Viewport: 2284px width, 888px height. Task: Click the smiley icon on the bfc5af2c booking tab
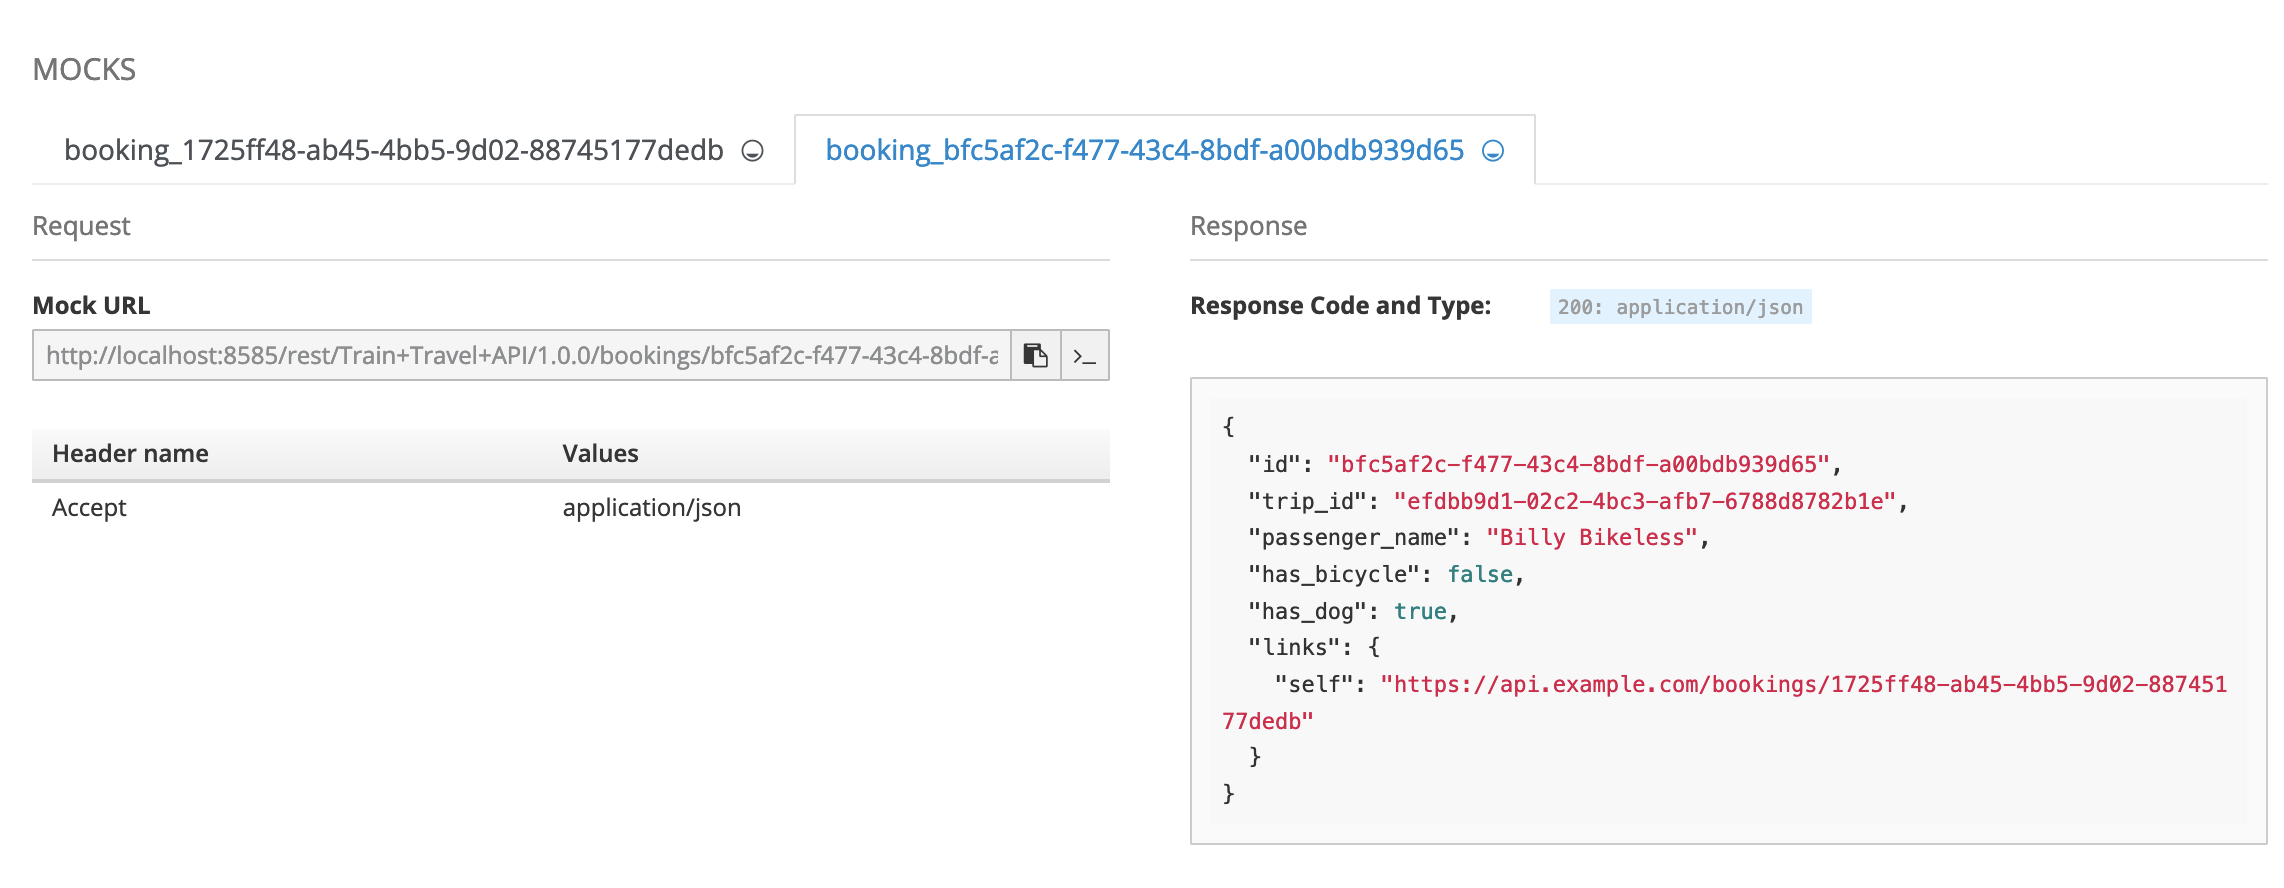tap(1492, 151)
